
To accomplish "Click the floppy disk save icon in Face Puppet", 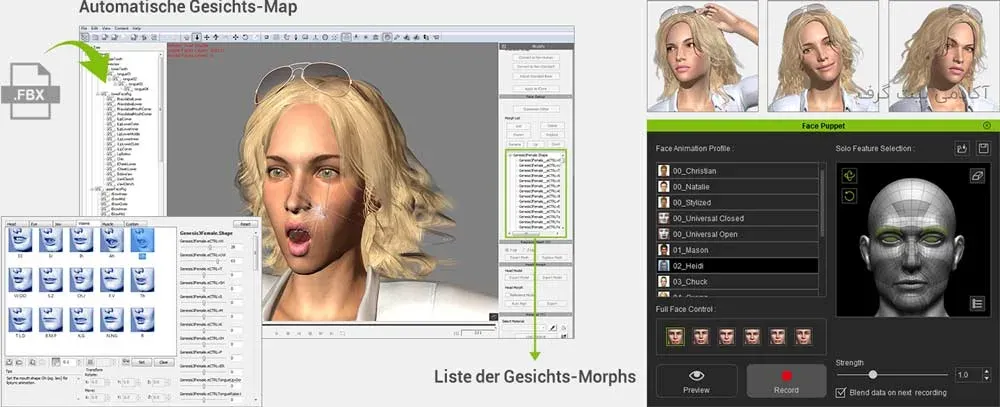I will pos(983,149).
